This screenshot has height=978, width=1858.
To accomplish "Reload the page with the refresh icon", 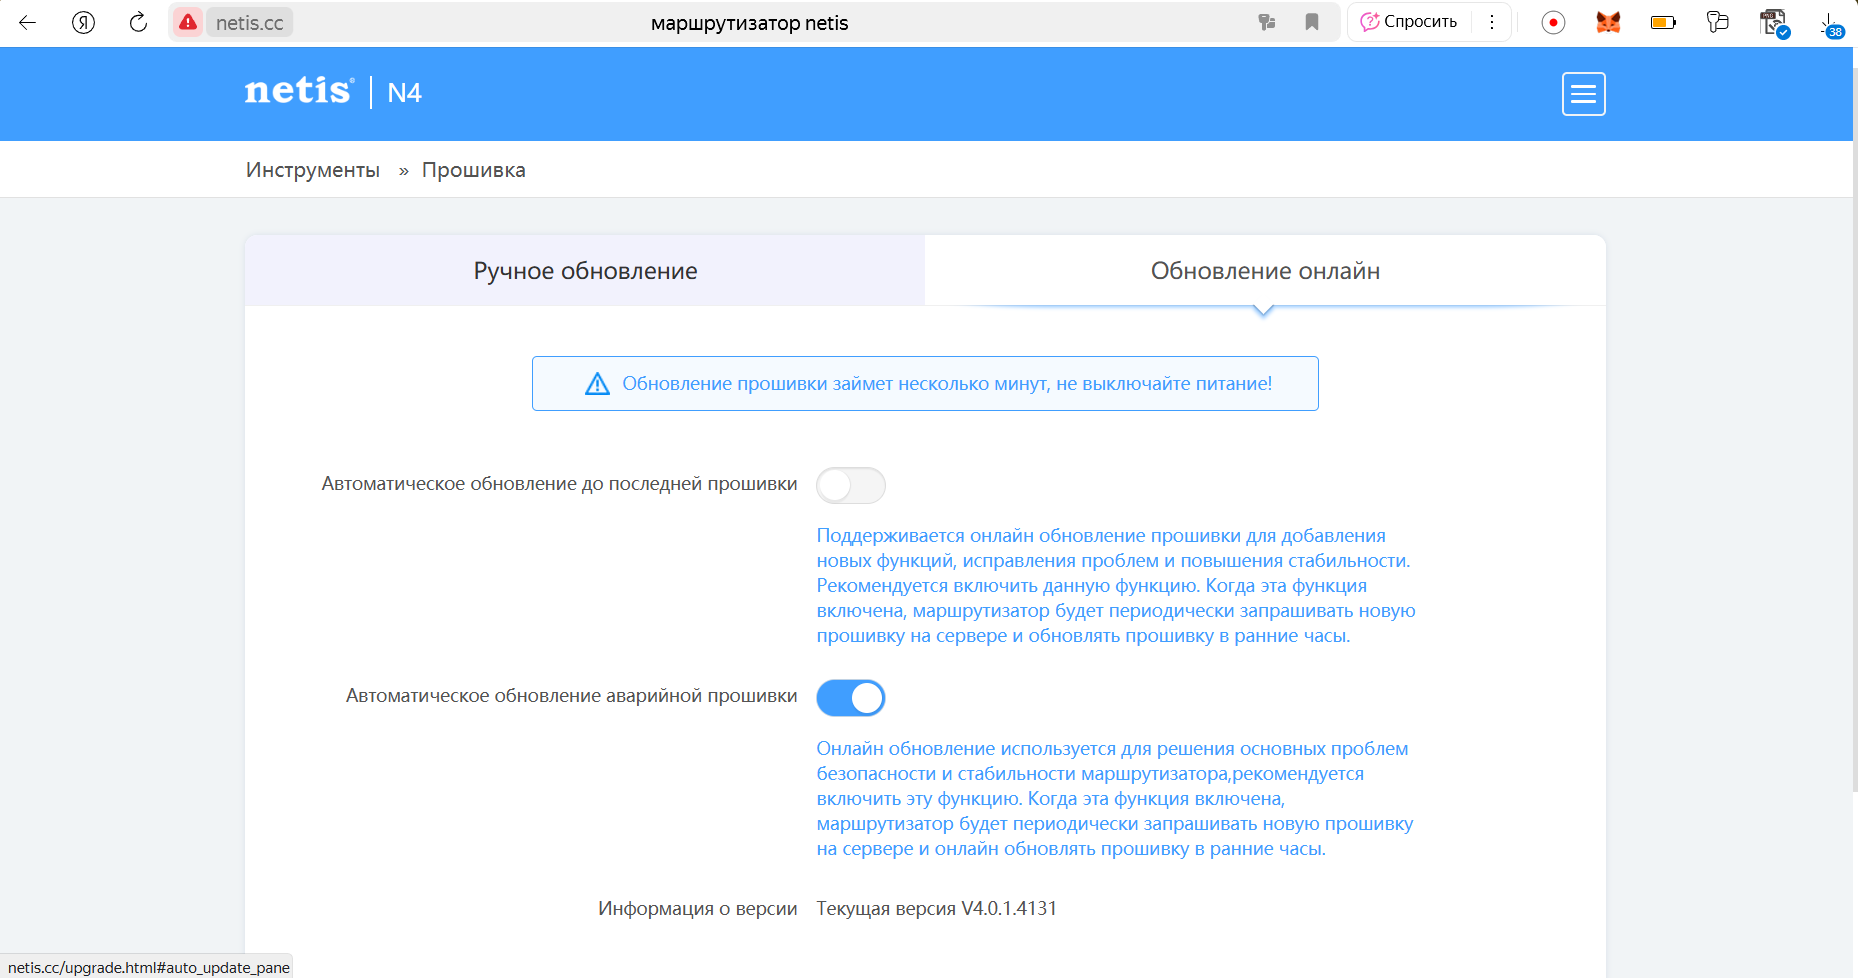I will [x=139, y=22].
